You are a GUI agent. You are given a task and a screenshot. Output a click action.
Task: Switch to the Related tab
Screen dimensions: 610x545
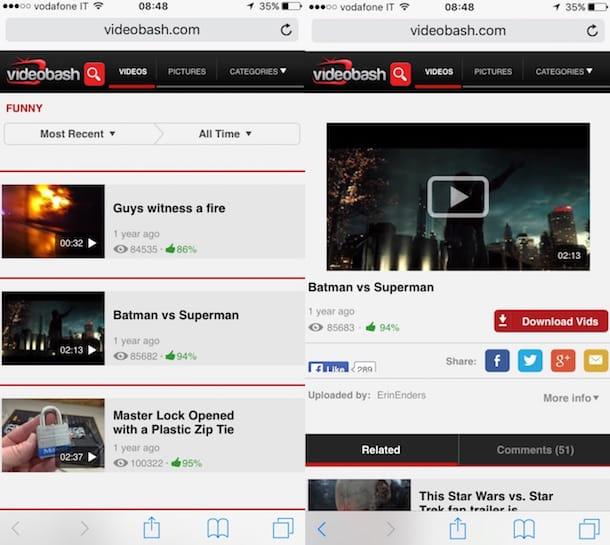click(x=381, y=450)
